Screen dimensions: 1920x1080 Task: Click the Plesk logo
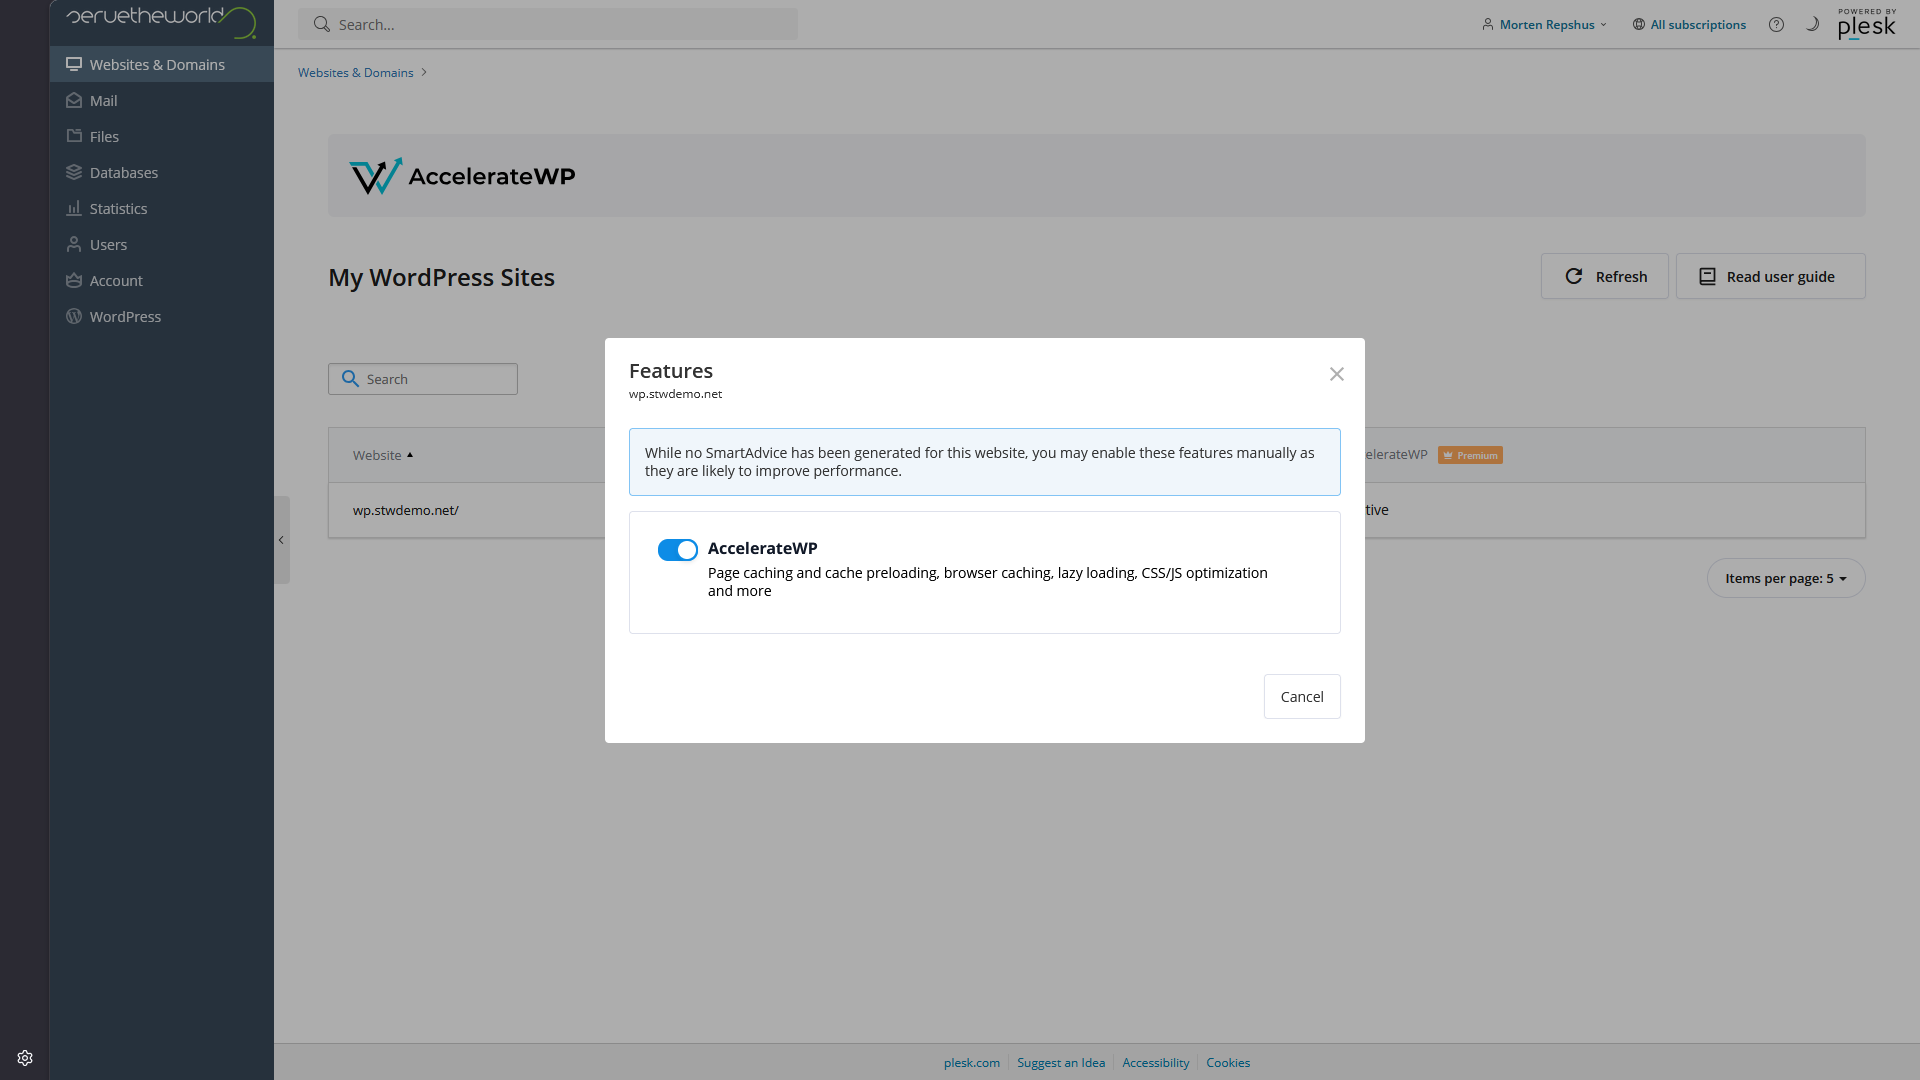1866,24
